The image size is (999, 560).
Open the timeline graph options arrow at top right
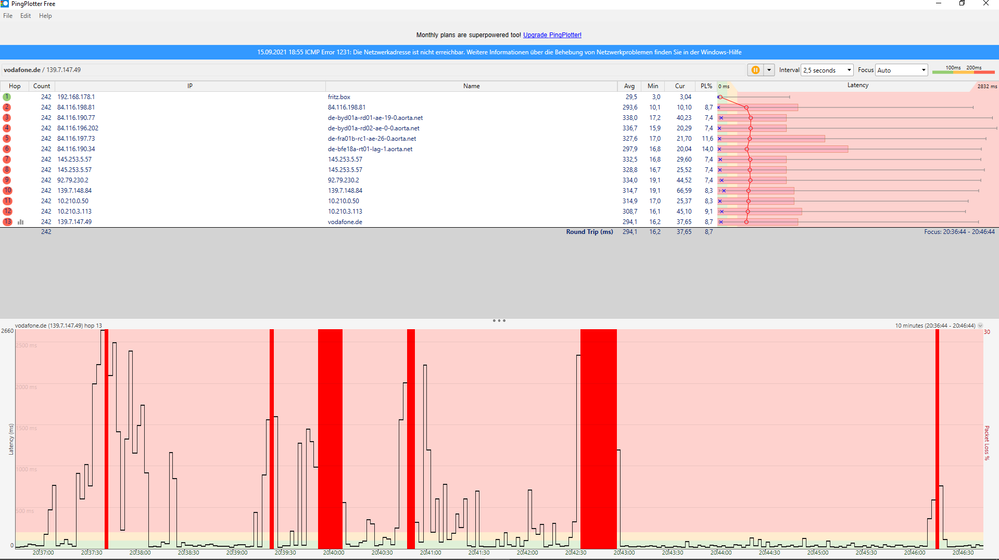click(x=981, y=326)
